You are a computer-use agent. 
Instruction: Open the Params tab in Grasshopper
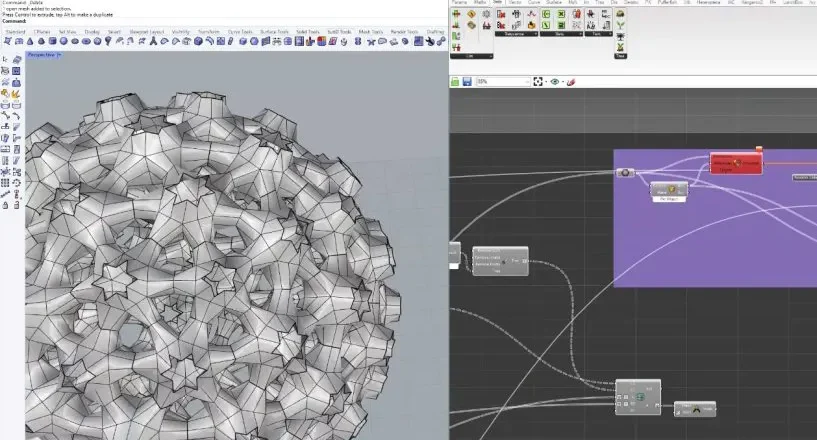[459, 3]
